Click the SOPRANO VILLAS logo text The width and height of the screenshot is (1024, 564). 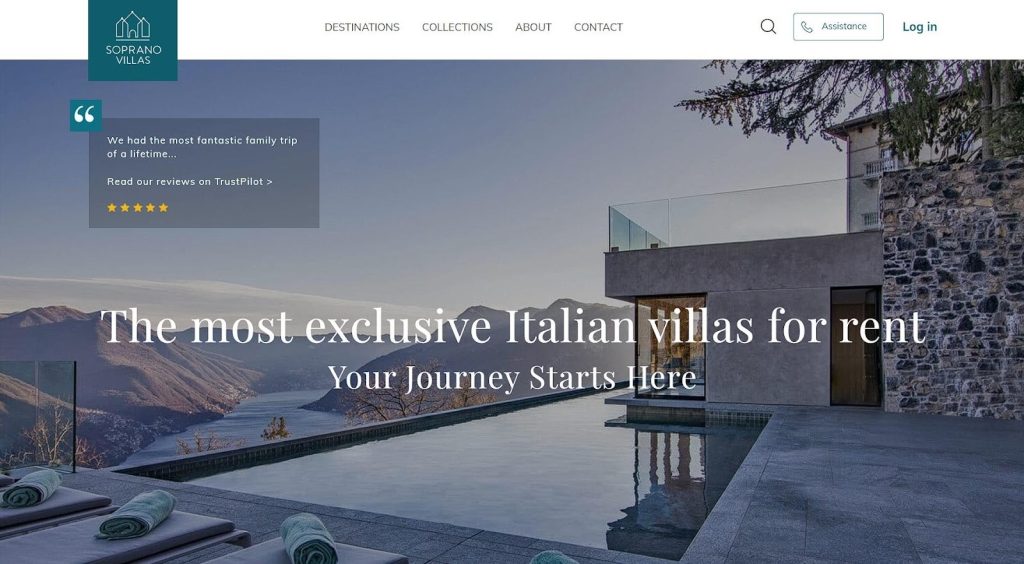(x=133, y=55)
